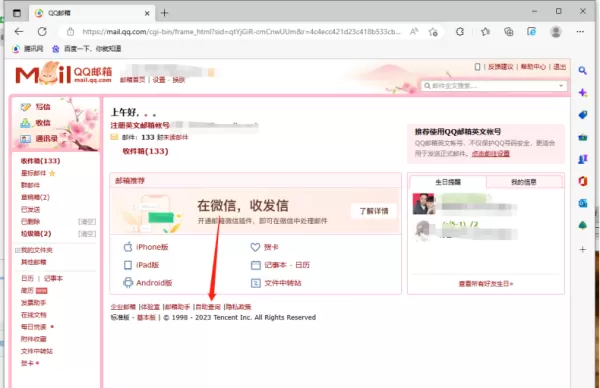Click the 了解详情 button
Image resolution: width=600 pixels, height=388 pixels.
coord(374,211)
